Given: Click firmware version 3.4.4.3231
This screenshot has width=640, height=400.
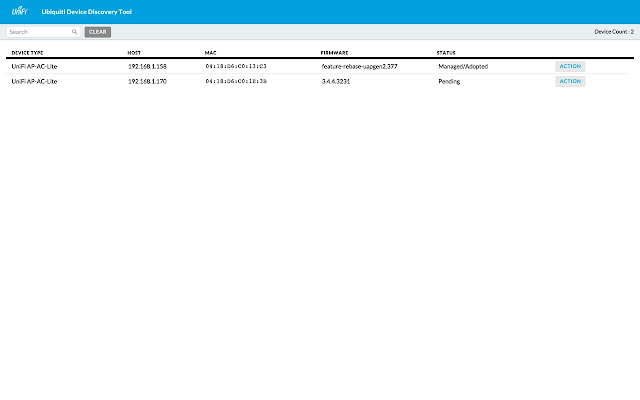Looking at the screenshot, I should coord(336,81).
